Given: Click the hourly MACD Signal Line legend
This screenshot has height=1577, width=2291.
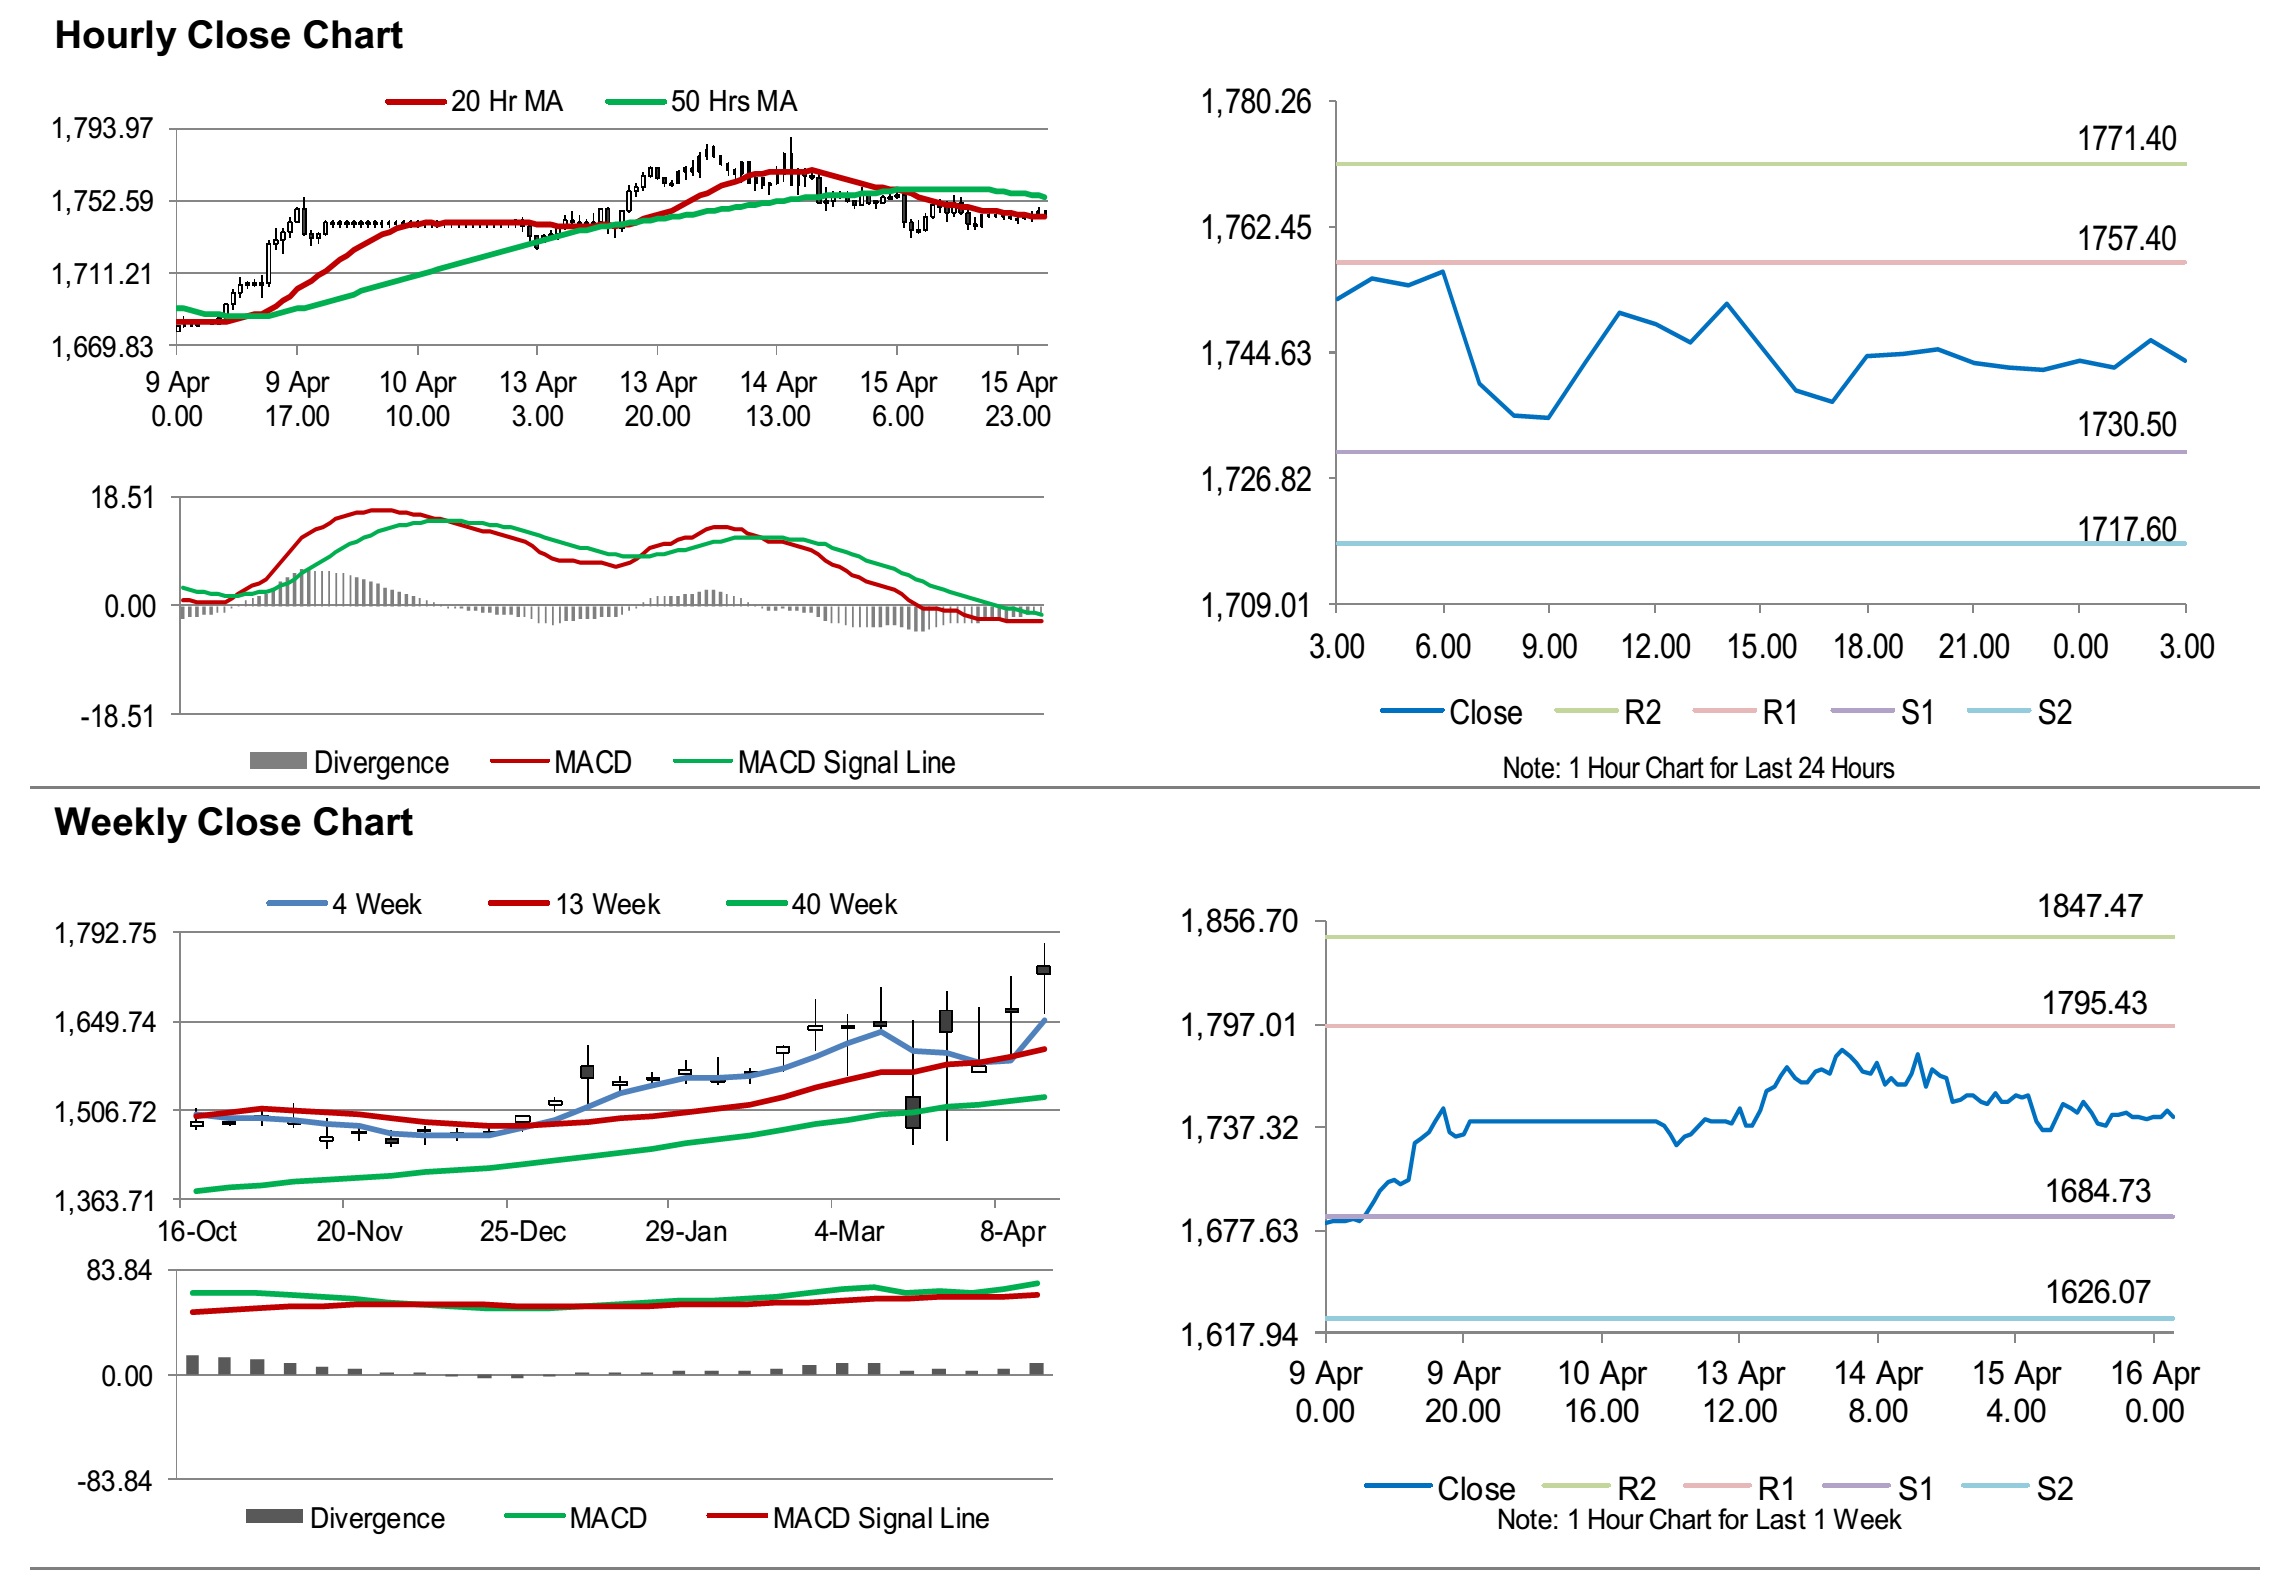Looking at the screenshot, I should click(845, 763).
